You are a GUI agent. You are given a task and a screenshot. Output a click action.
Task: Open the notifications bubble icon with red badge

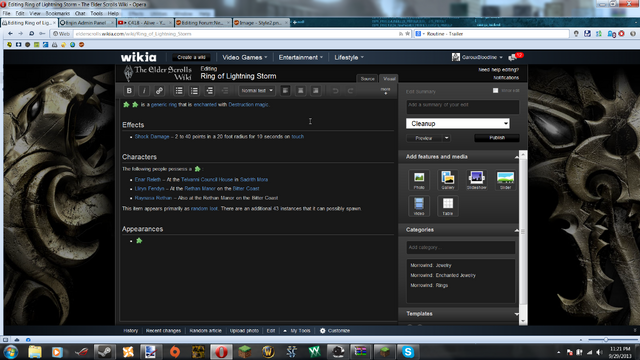coord(516,56)
